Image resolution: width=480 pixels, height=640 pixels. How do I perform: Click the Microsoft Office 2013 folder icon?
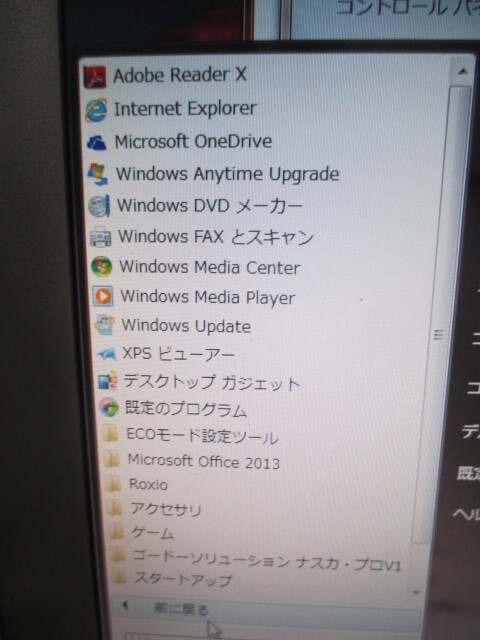[x=111, y=459]
